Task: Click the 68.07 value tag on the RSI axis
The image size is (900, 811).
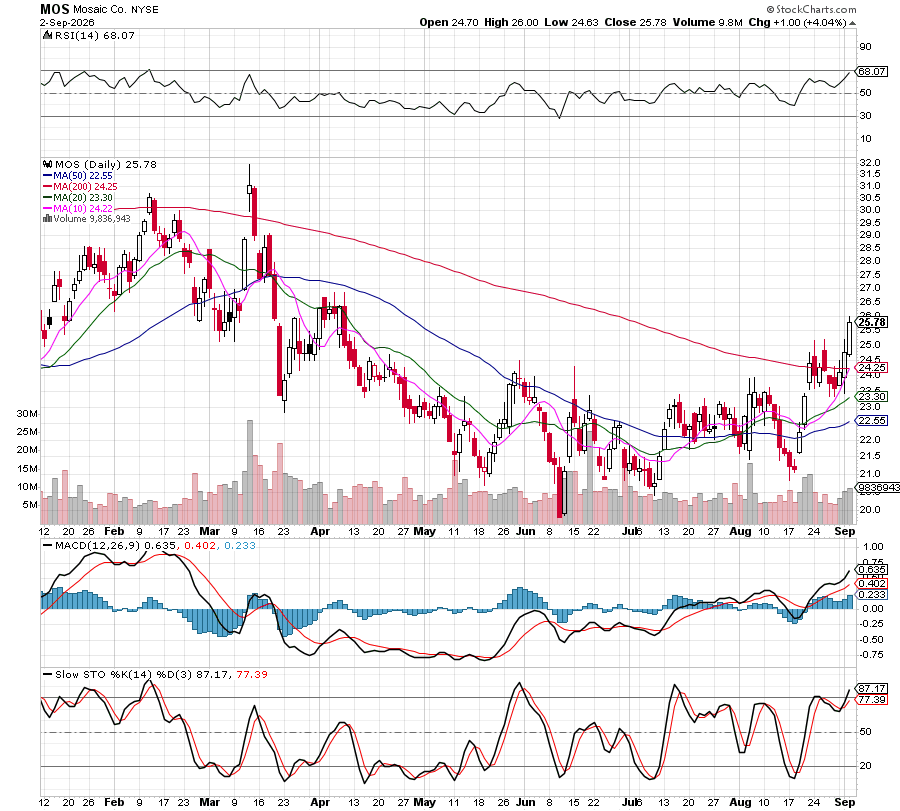Action: tap(871, 72)
